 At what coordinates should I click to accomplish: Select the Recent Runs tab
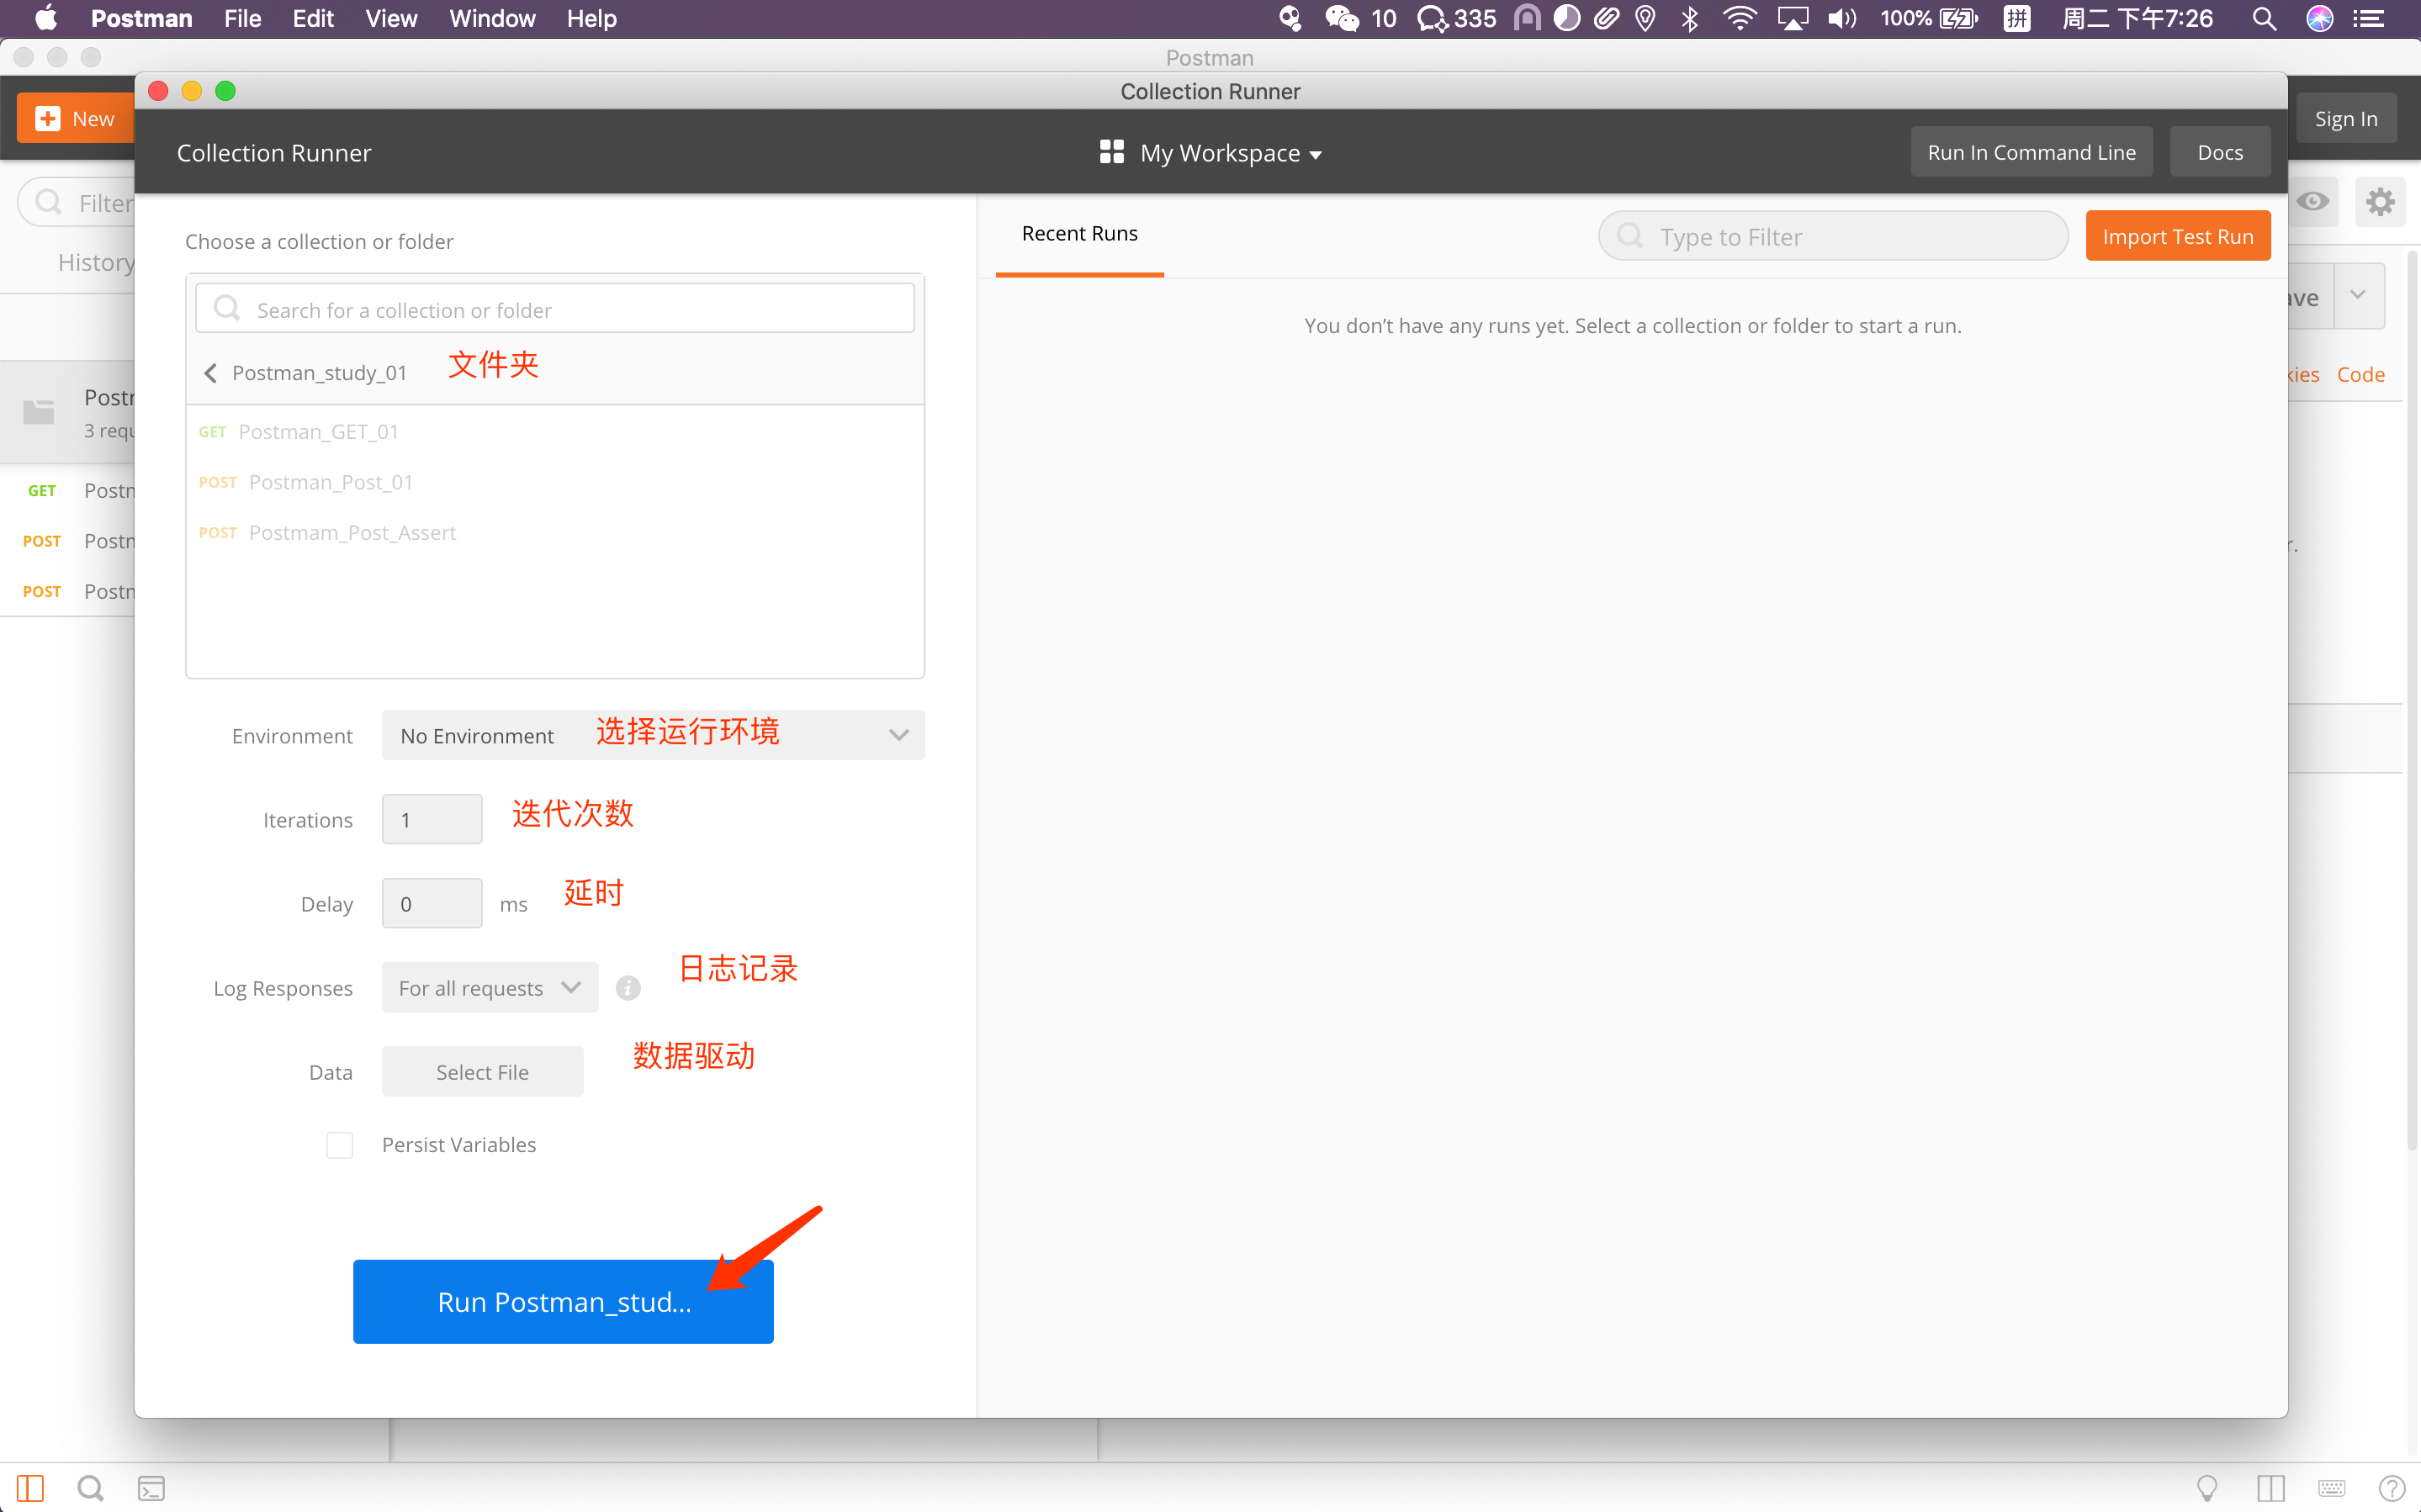click(1079, 233)
